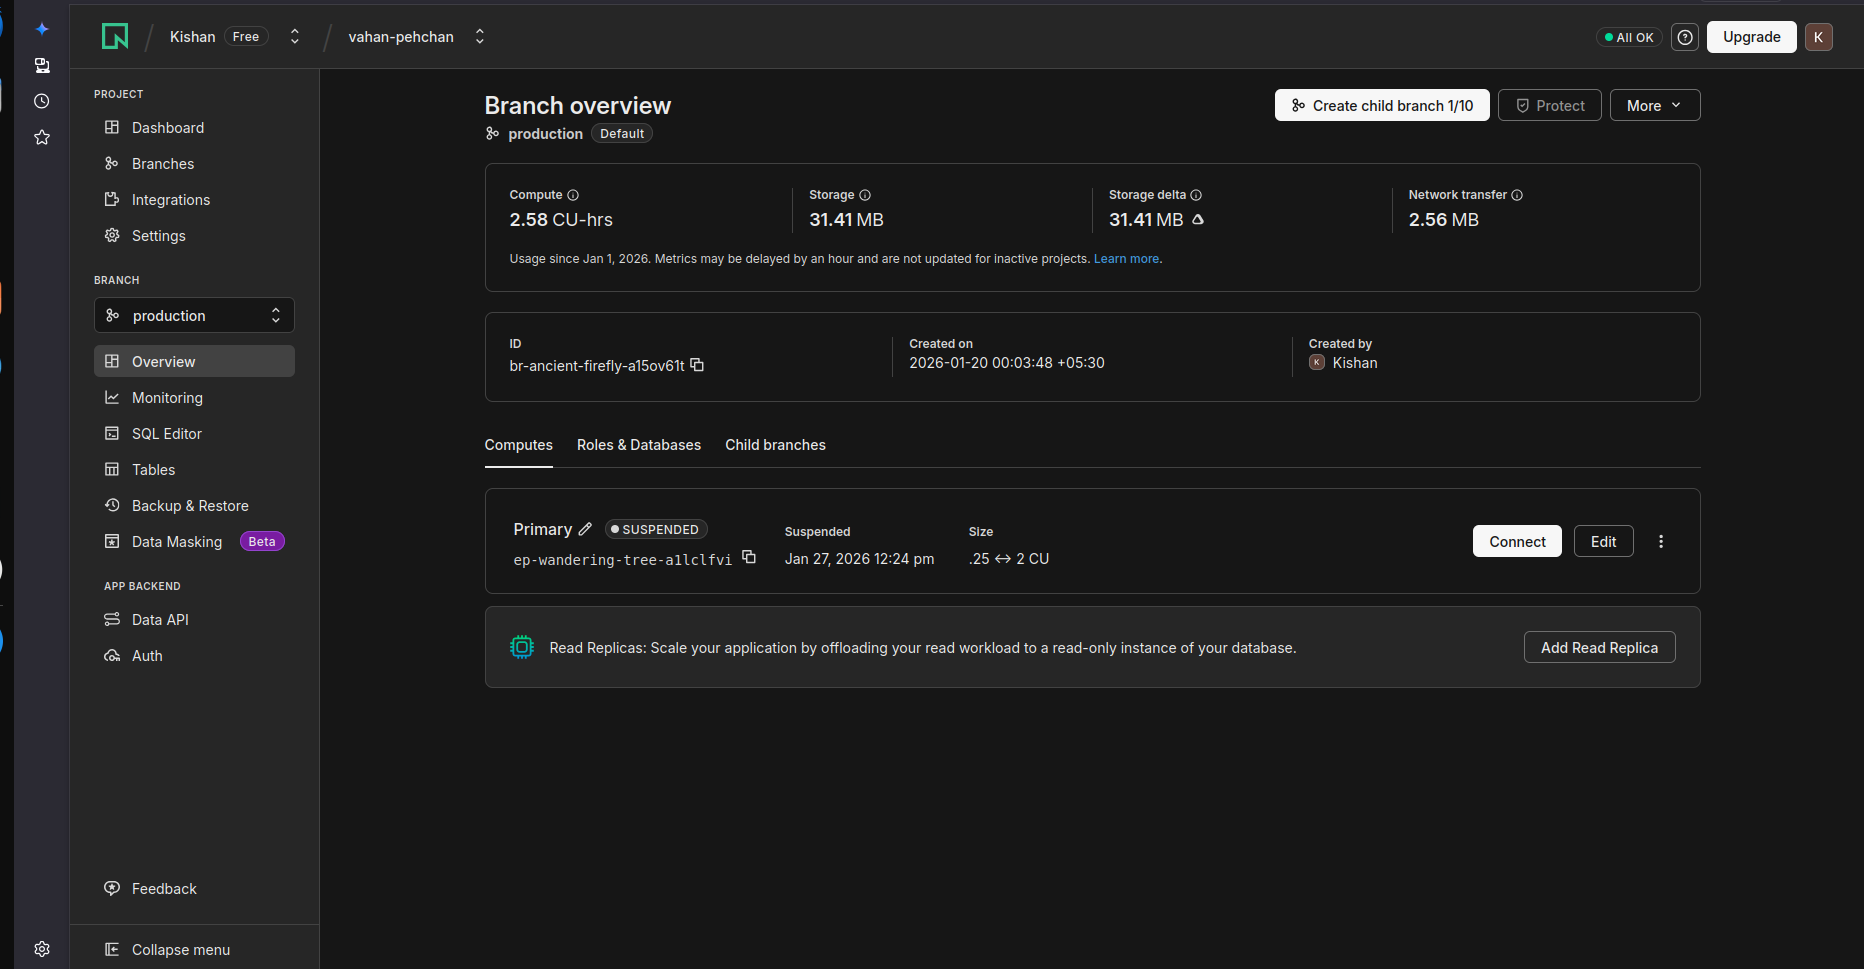1864x969 pixels.
Task: Expand the vahan-pehchan project switcher
Action: pos(479,37)
